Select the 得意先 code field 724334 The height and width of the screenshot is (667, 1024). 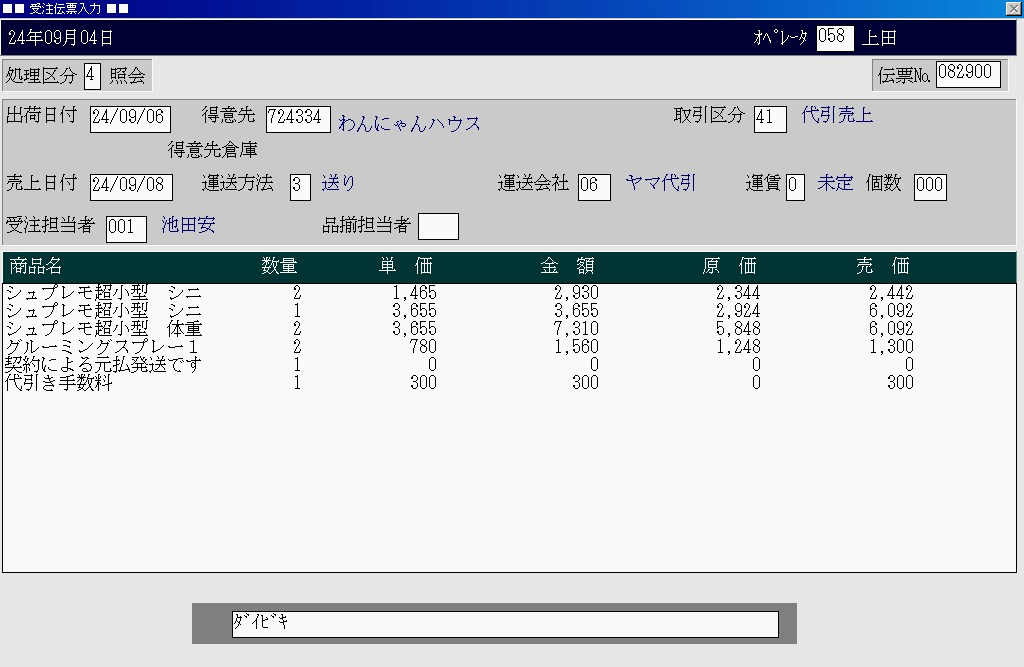tap(297, 118)
